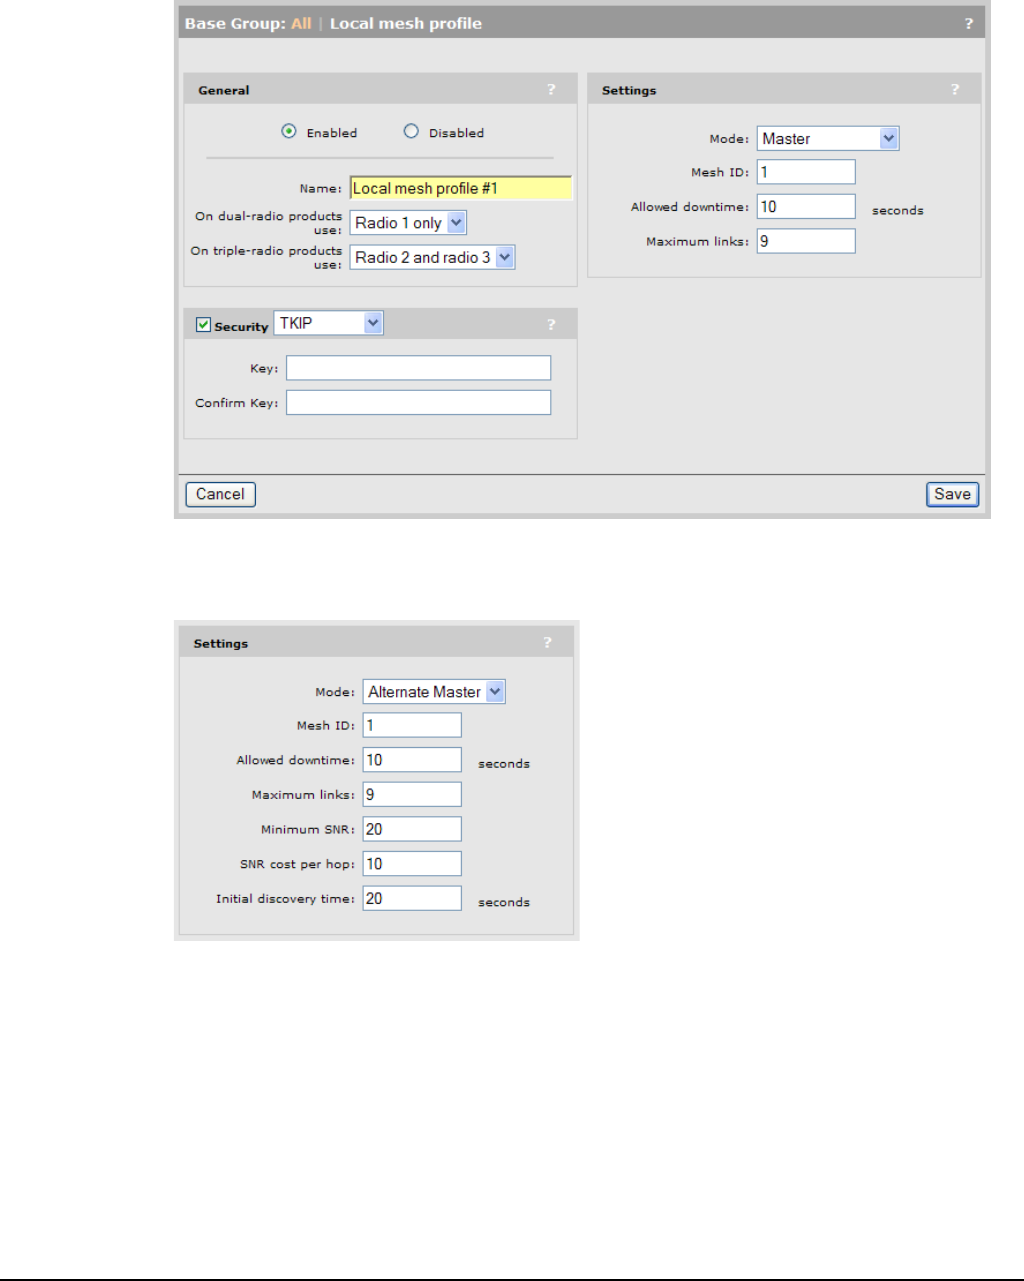
Task: Click the Minimum SNR field
Action: 412,829
